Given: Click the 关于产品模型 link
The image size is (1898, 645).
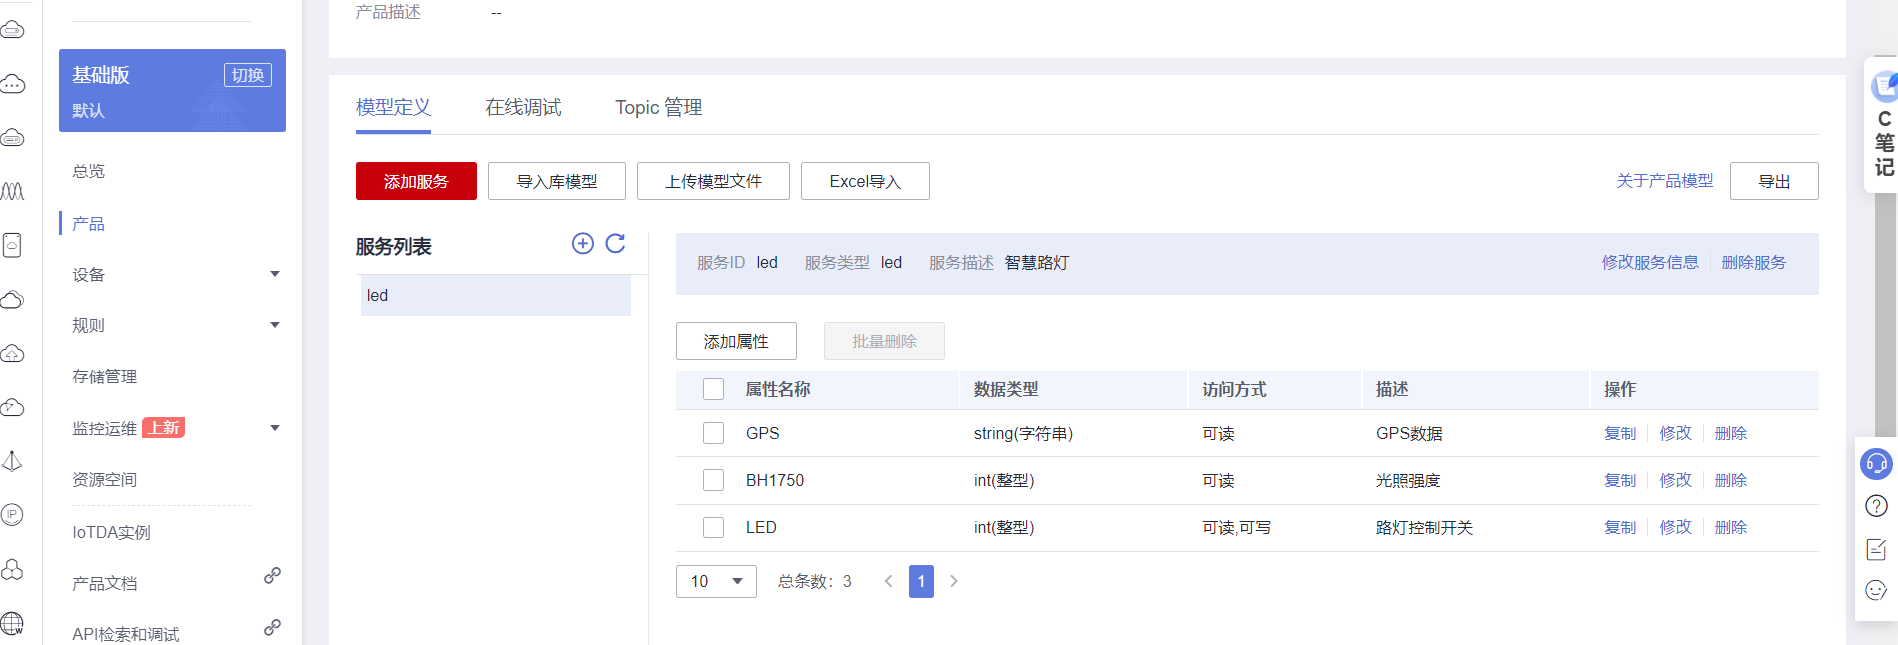Looking at the screenshot, I should [1664, 181].
